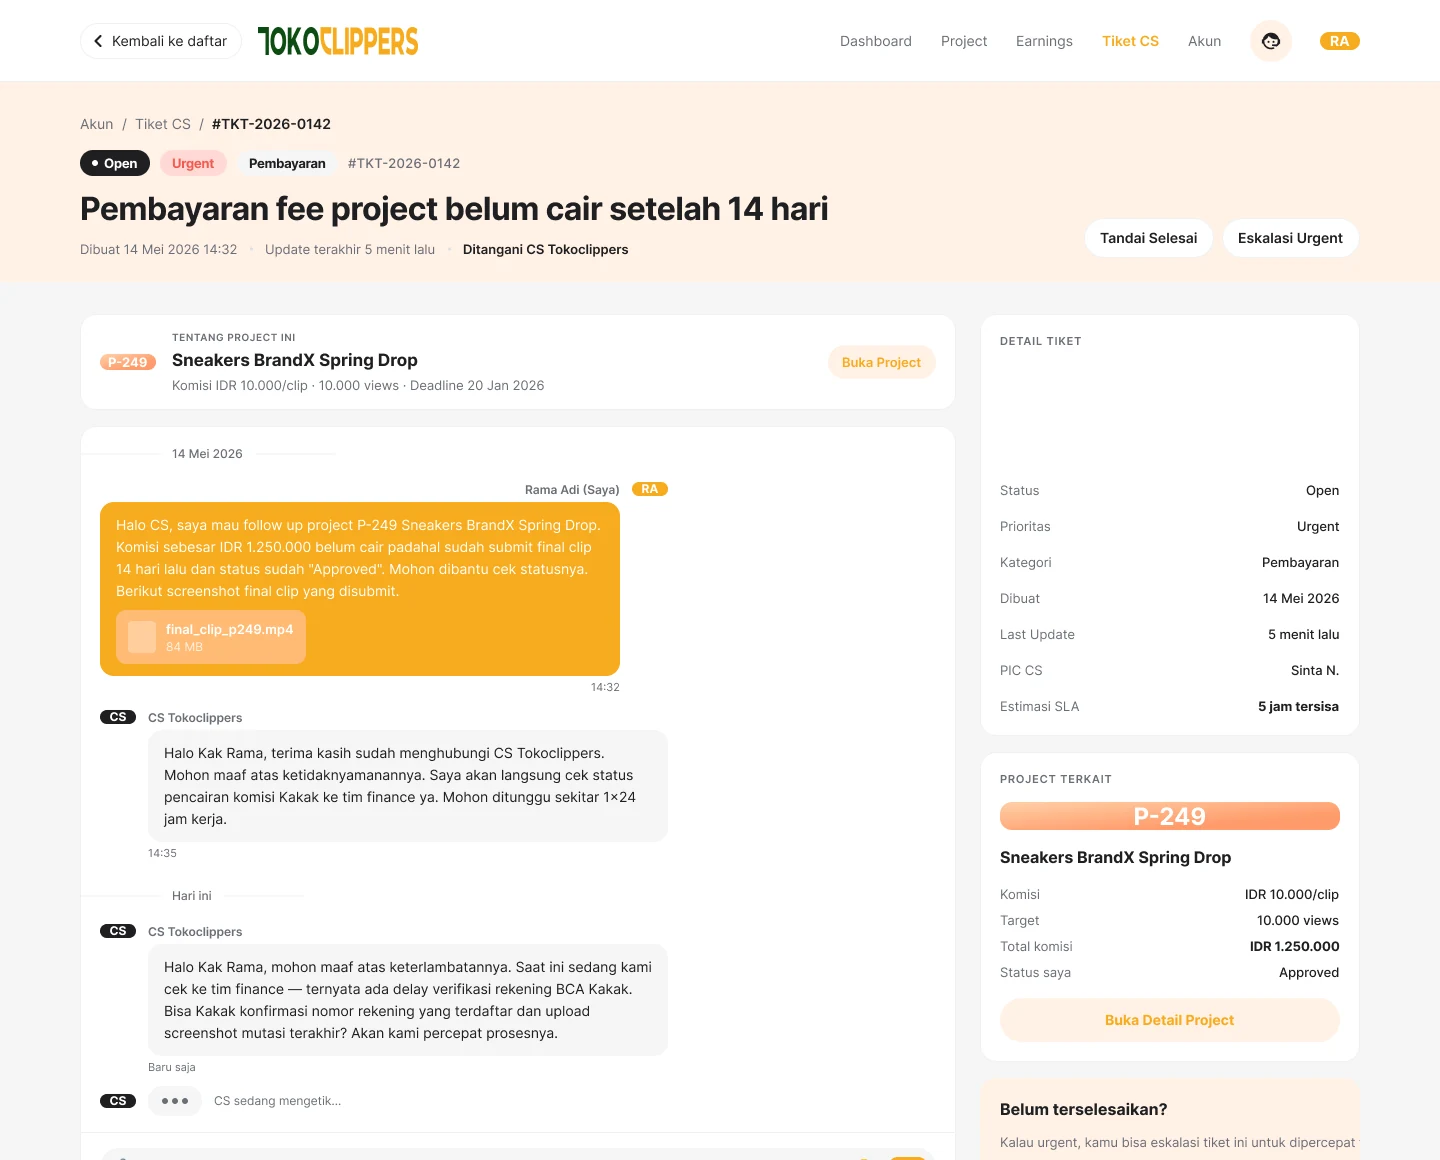The image size is (1440, 1160).
Task: Open the project with Buka Project
Action: coord(881,362)
